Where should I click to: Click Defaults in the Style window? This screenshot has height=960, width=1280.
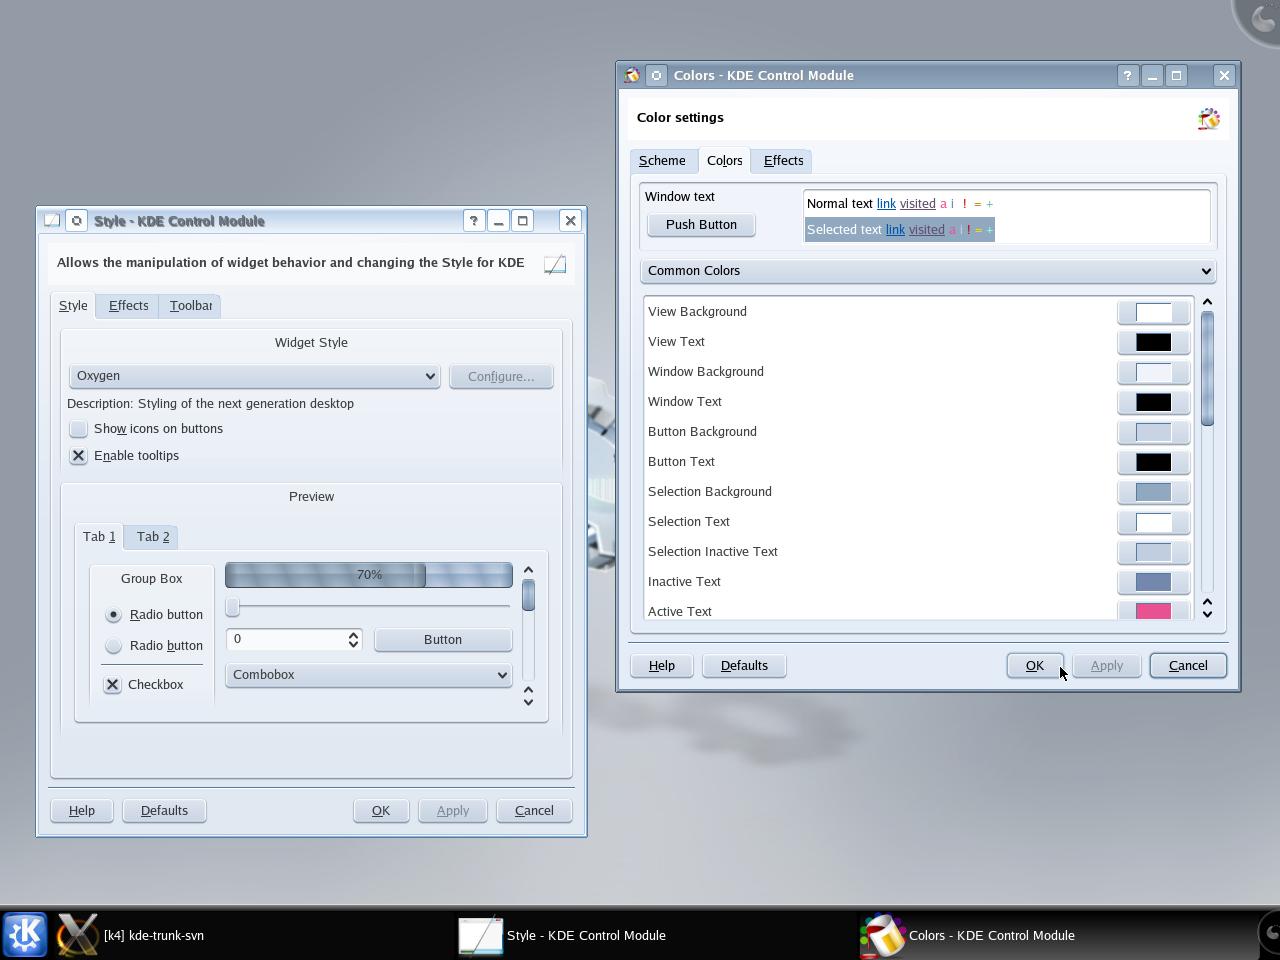pyautogui.click(x=164, y=810)
